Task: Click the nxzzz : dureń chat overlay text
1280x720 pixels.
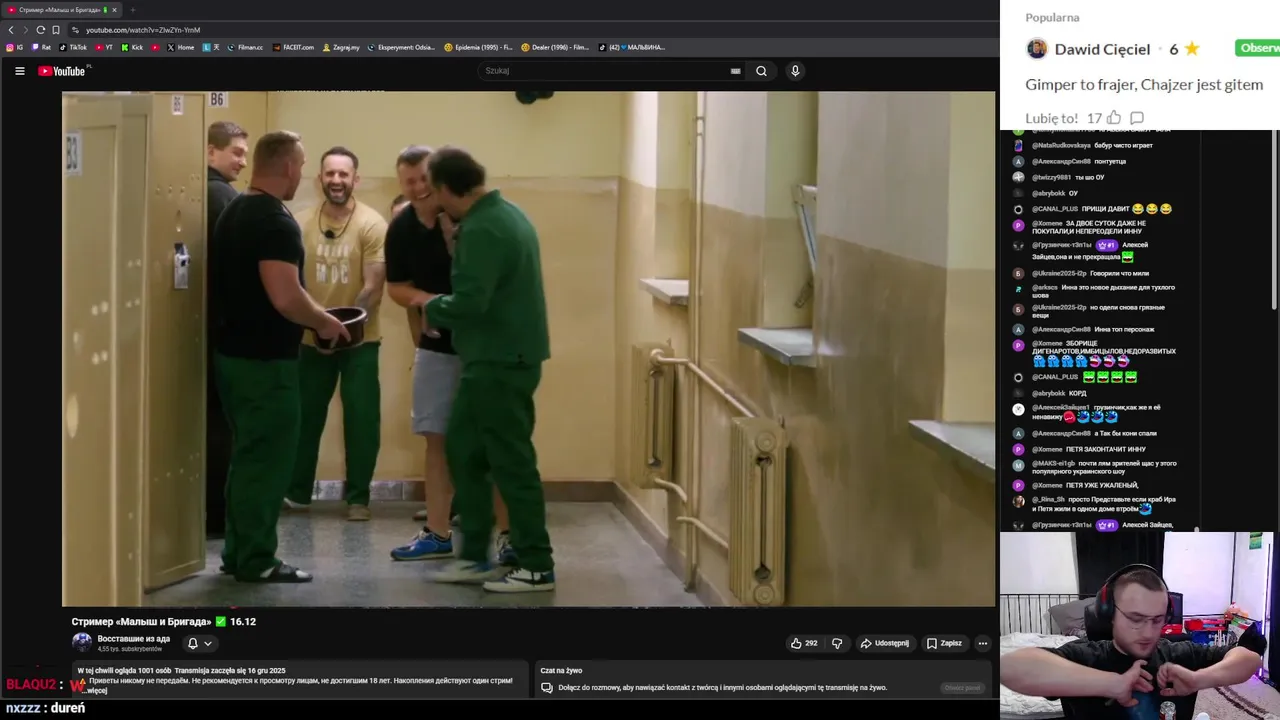Action: (45, 708)
